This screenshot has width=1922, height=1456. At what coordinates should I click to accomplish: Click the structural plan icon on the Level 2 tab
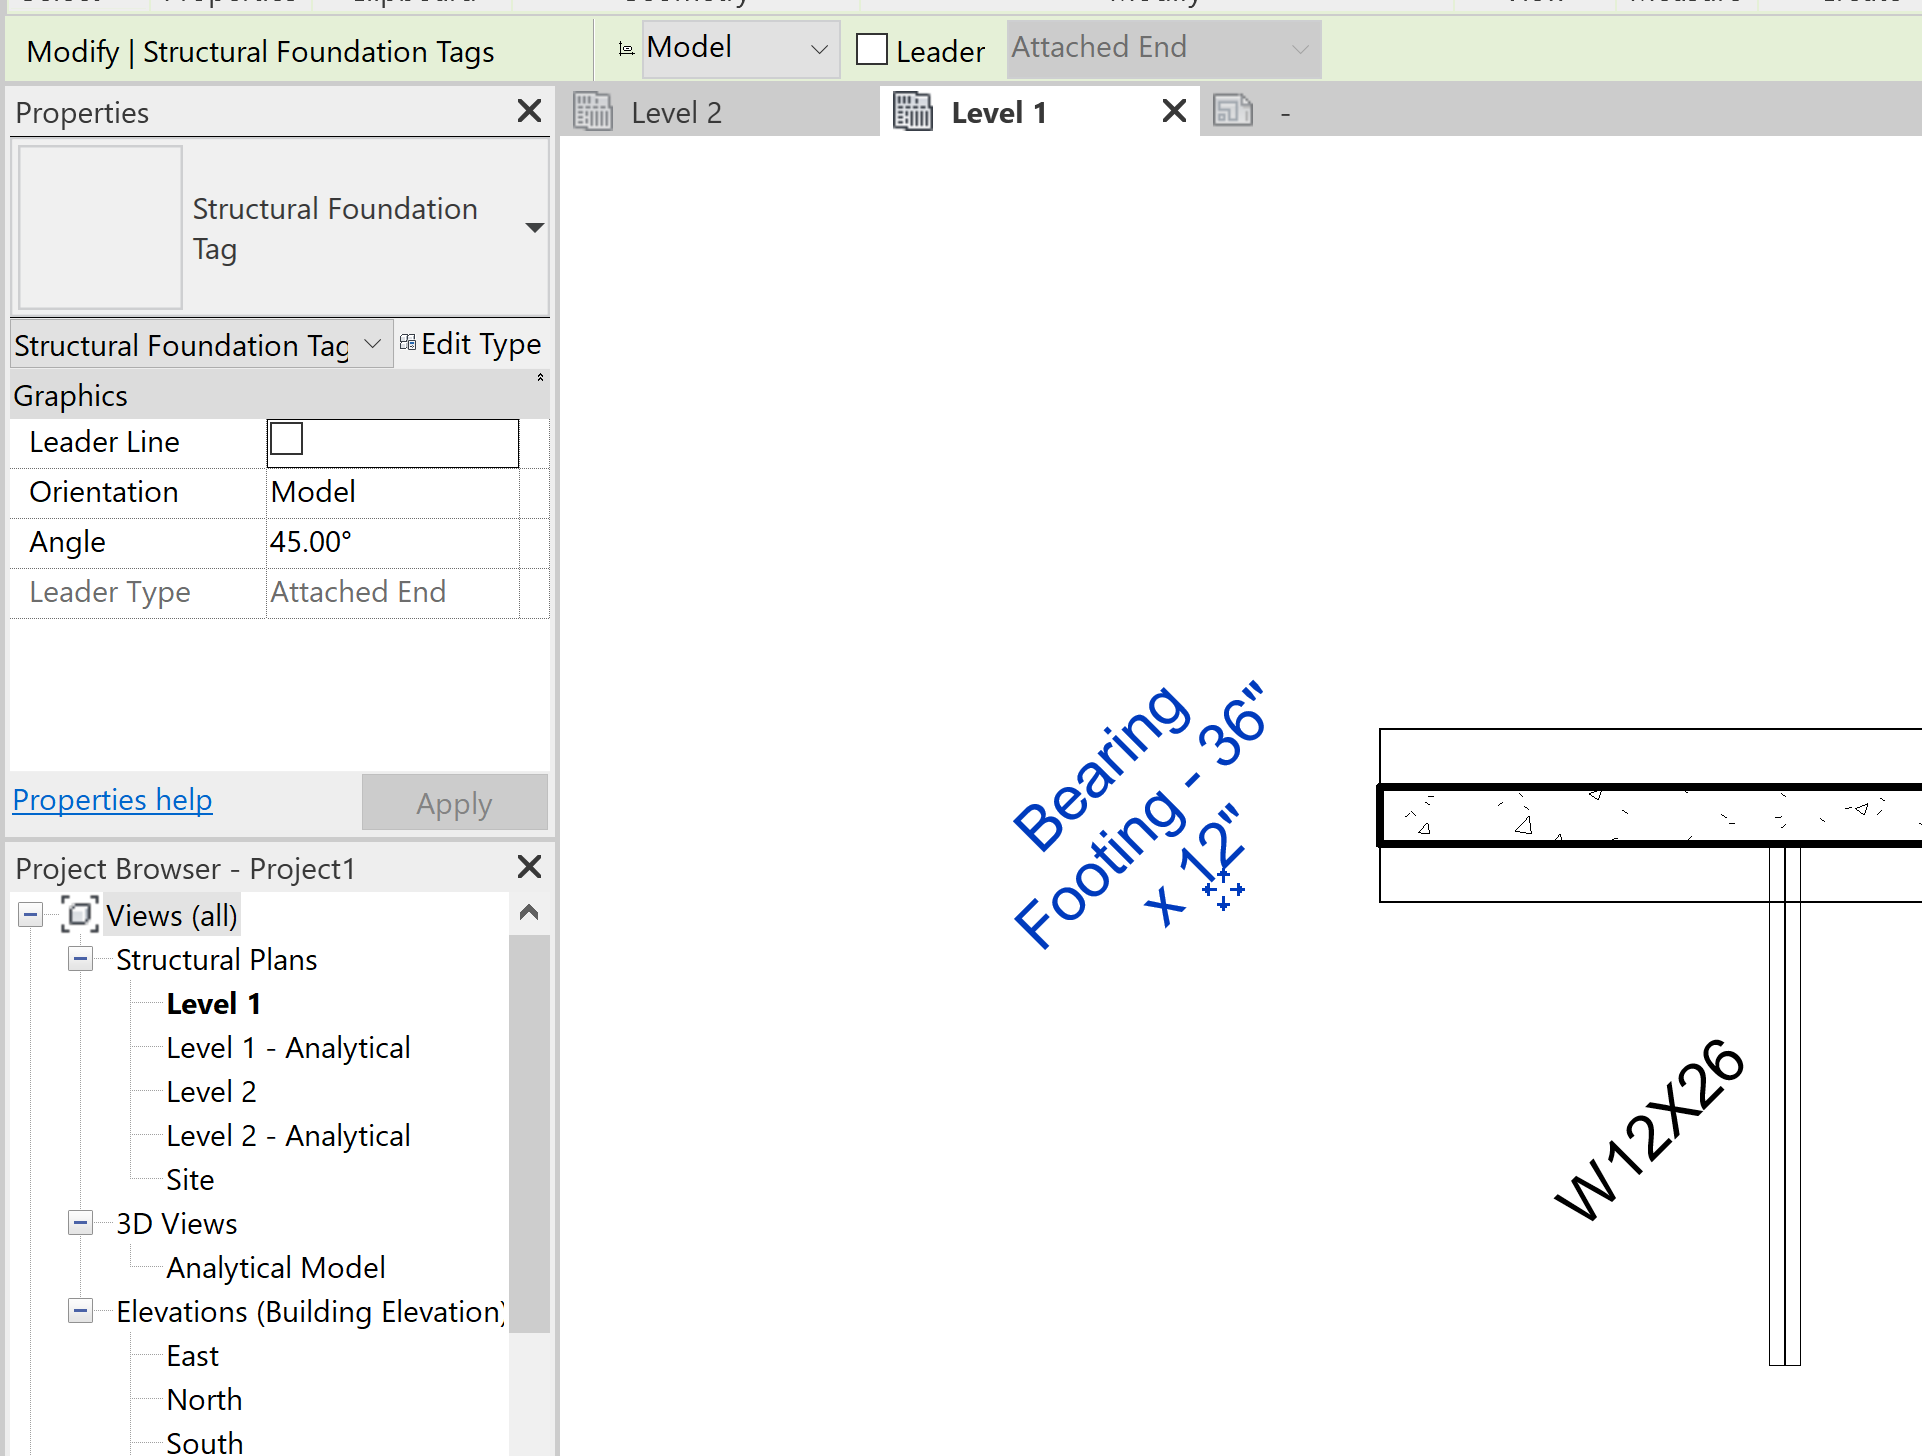pyautogui.click(x=593, y=111)
